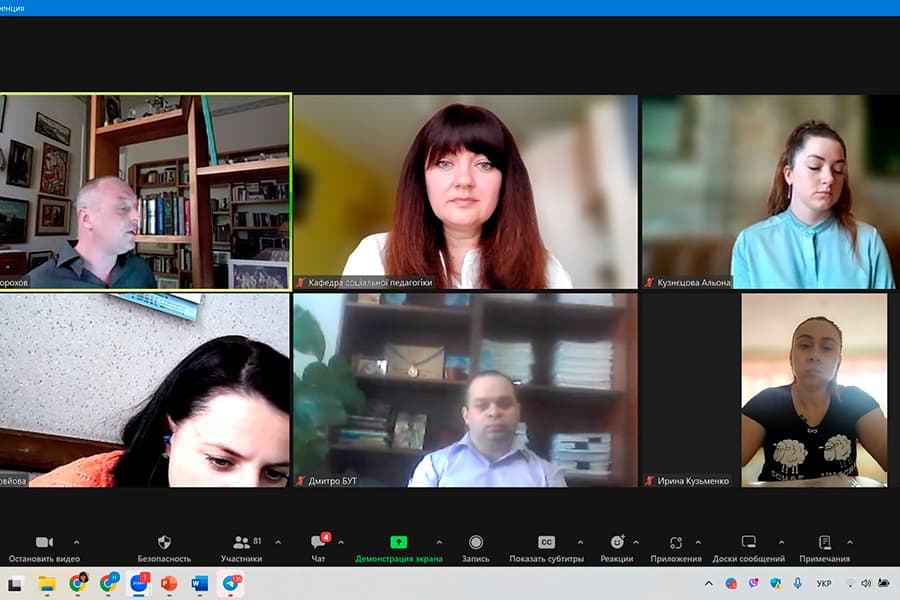The height and width of the screenshot is (600, 900).
Task: Select Ирина Кузьменко's video tile
Action: tap(770, 390)
